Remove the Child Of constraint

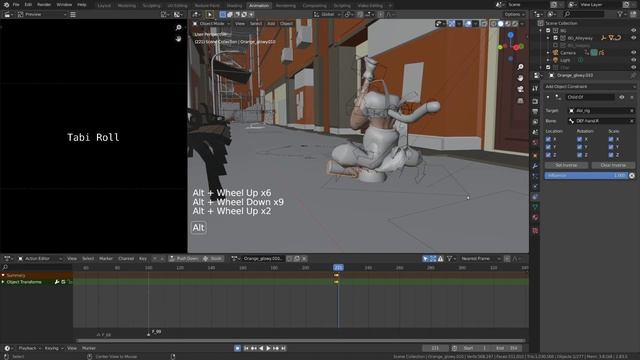[632, 97]
